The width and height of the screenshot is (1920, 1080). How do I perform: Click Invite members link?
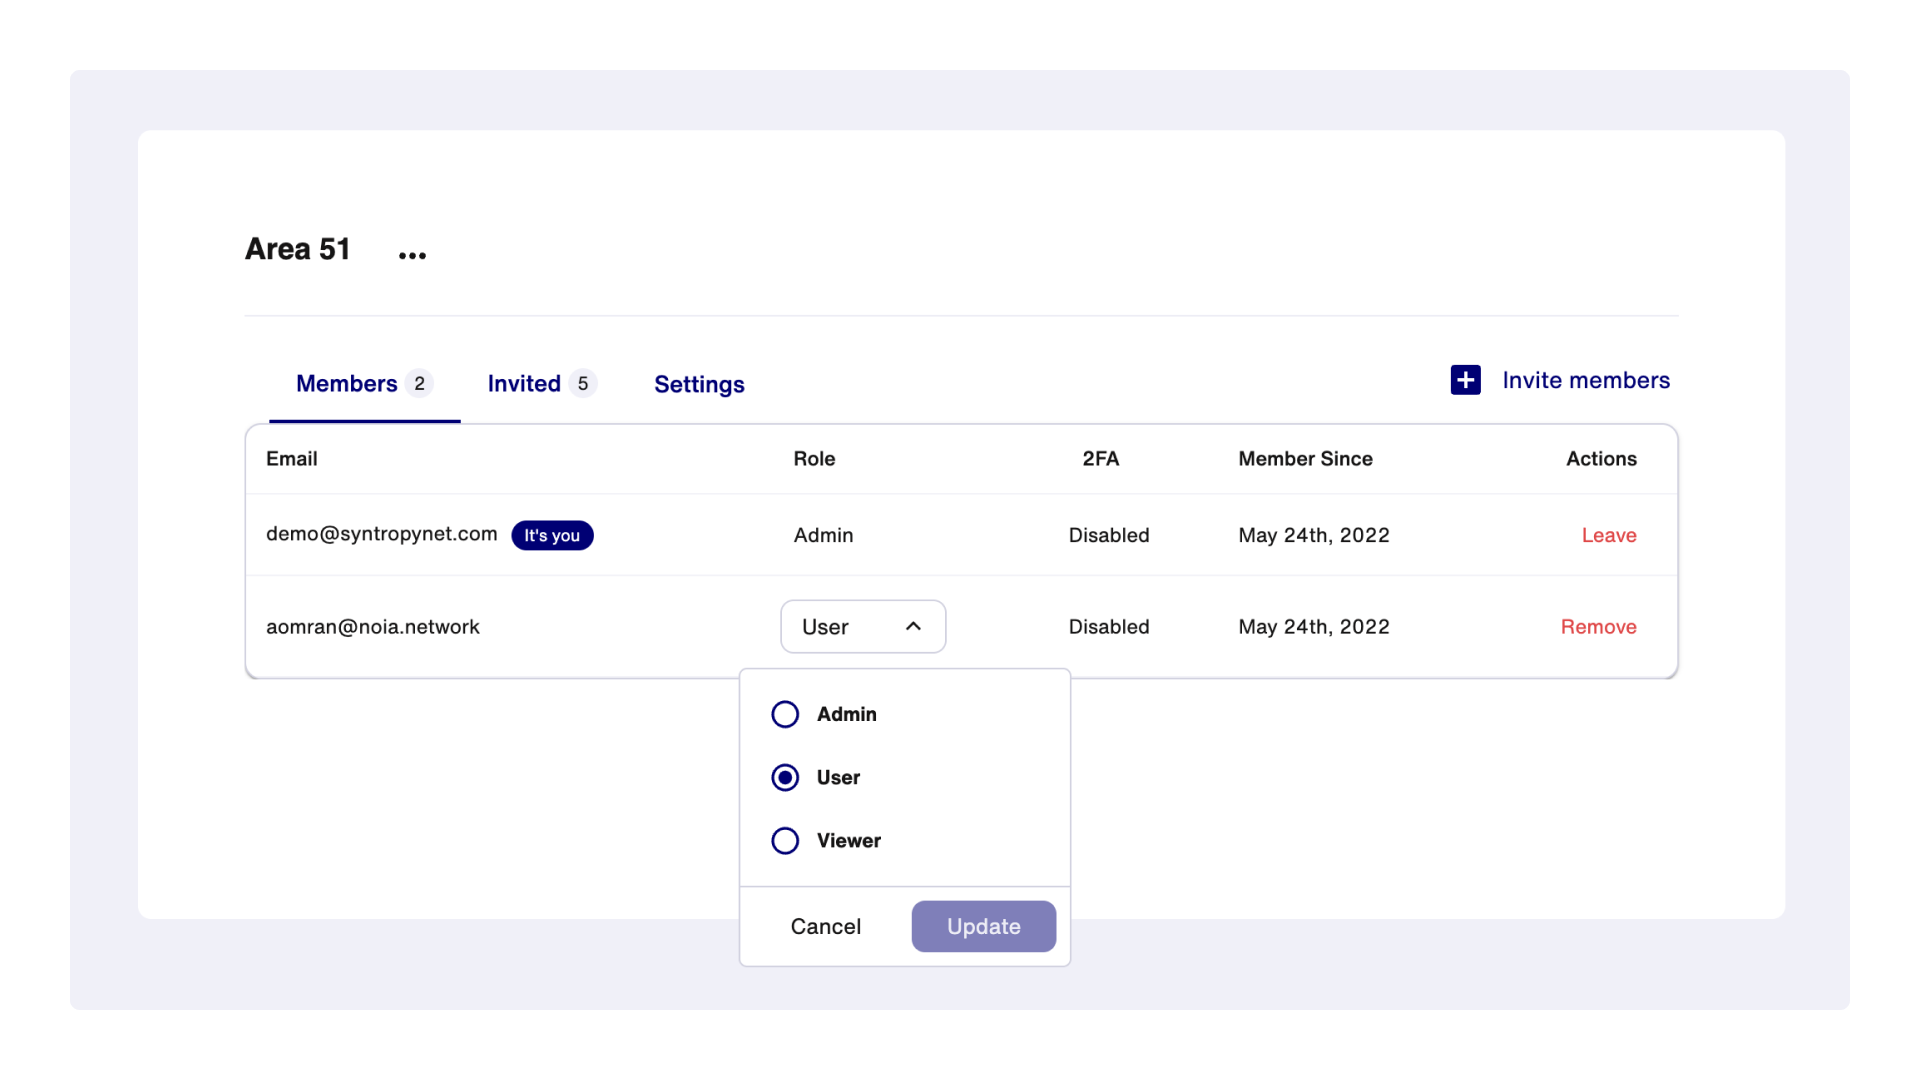(1585, 380)
